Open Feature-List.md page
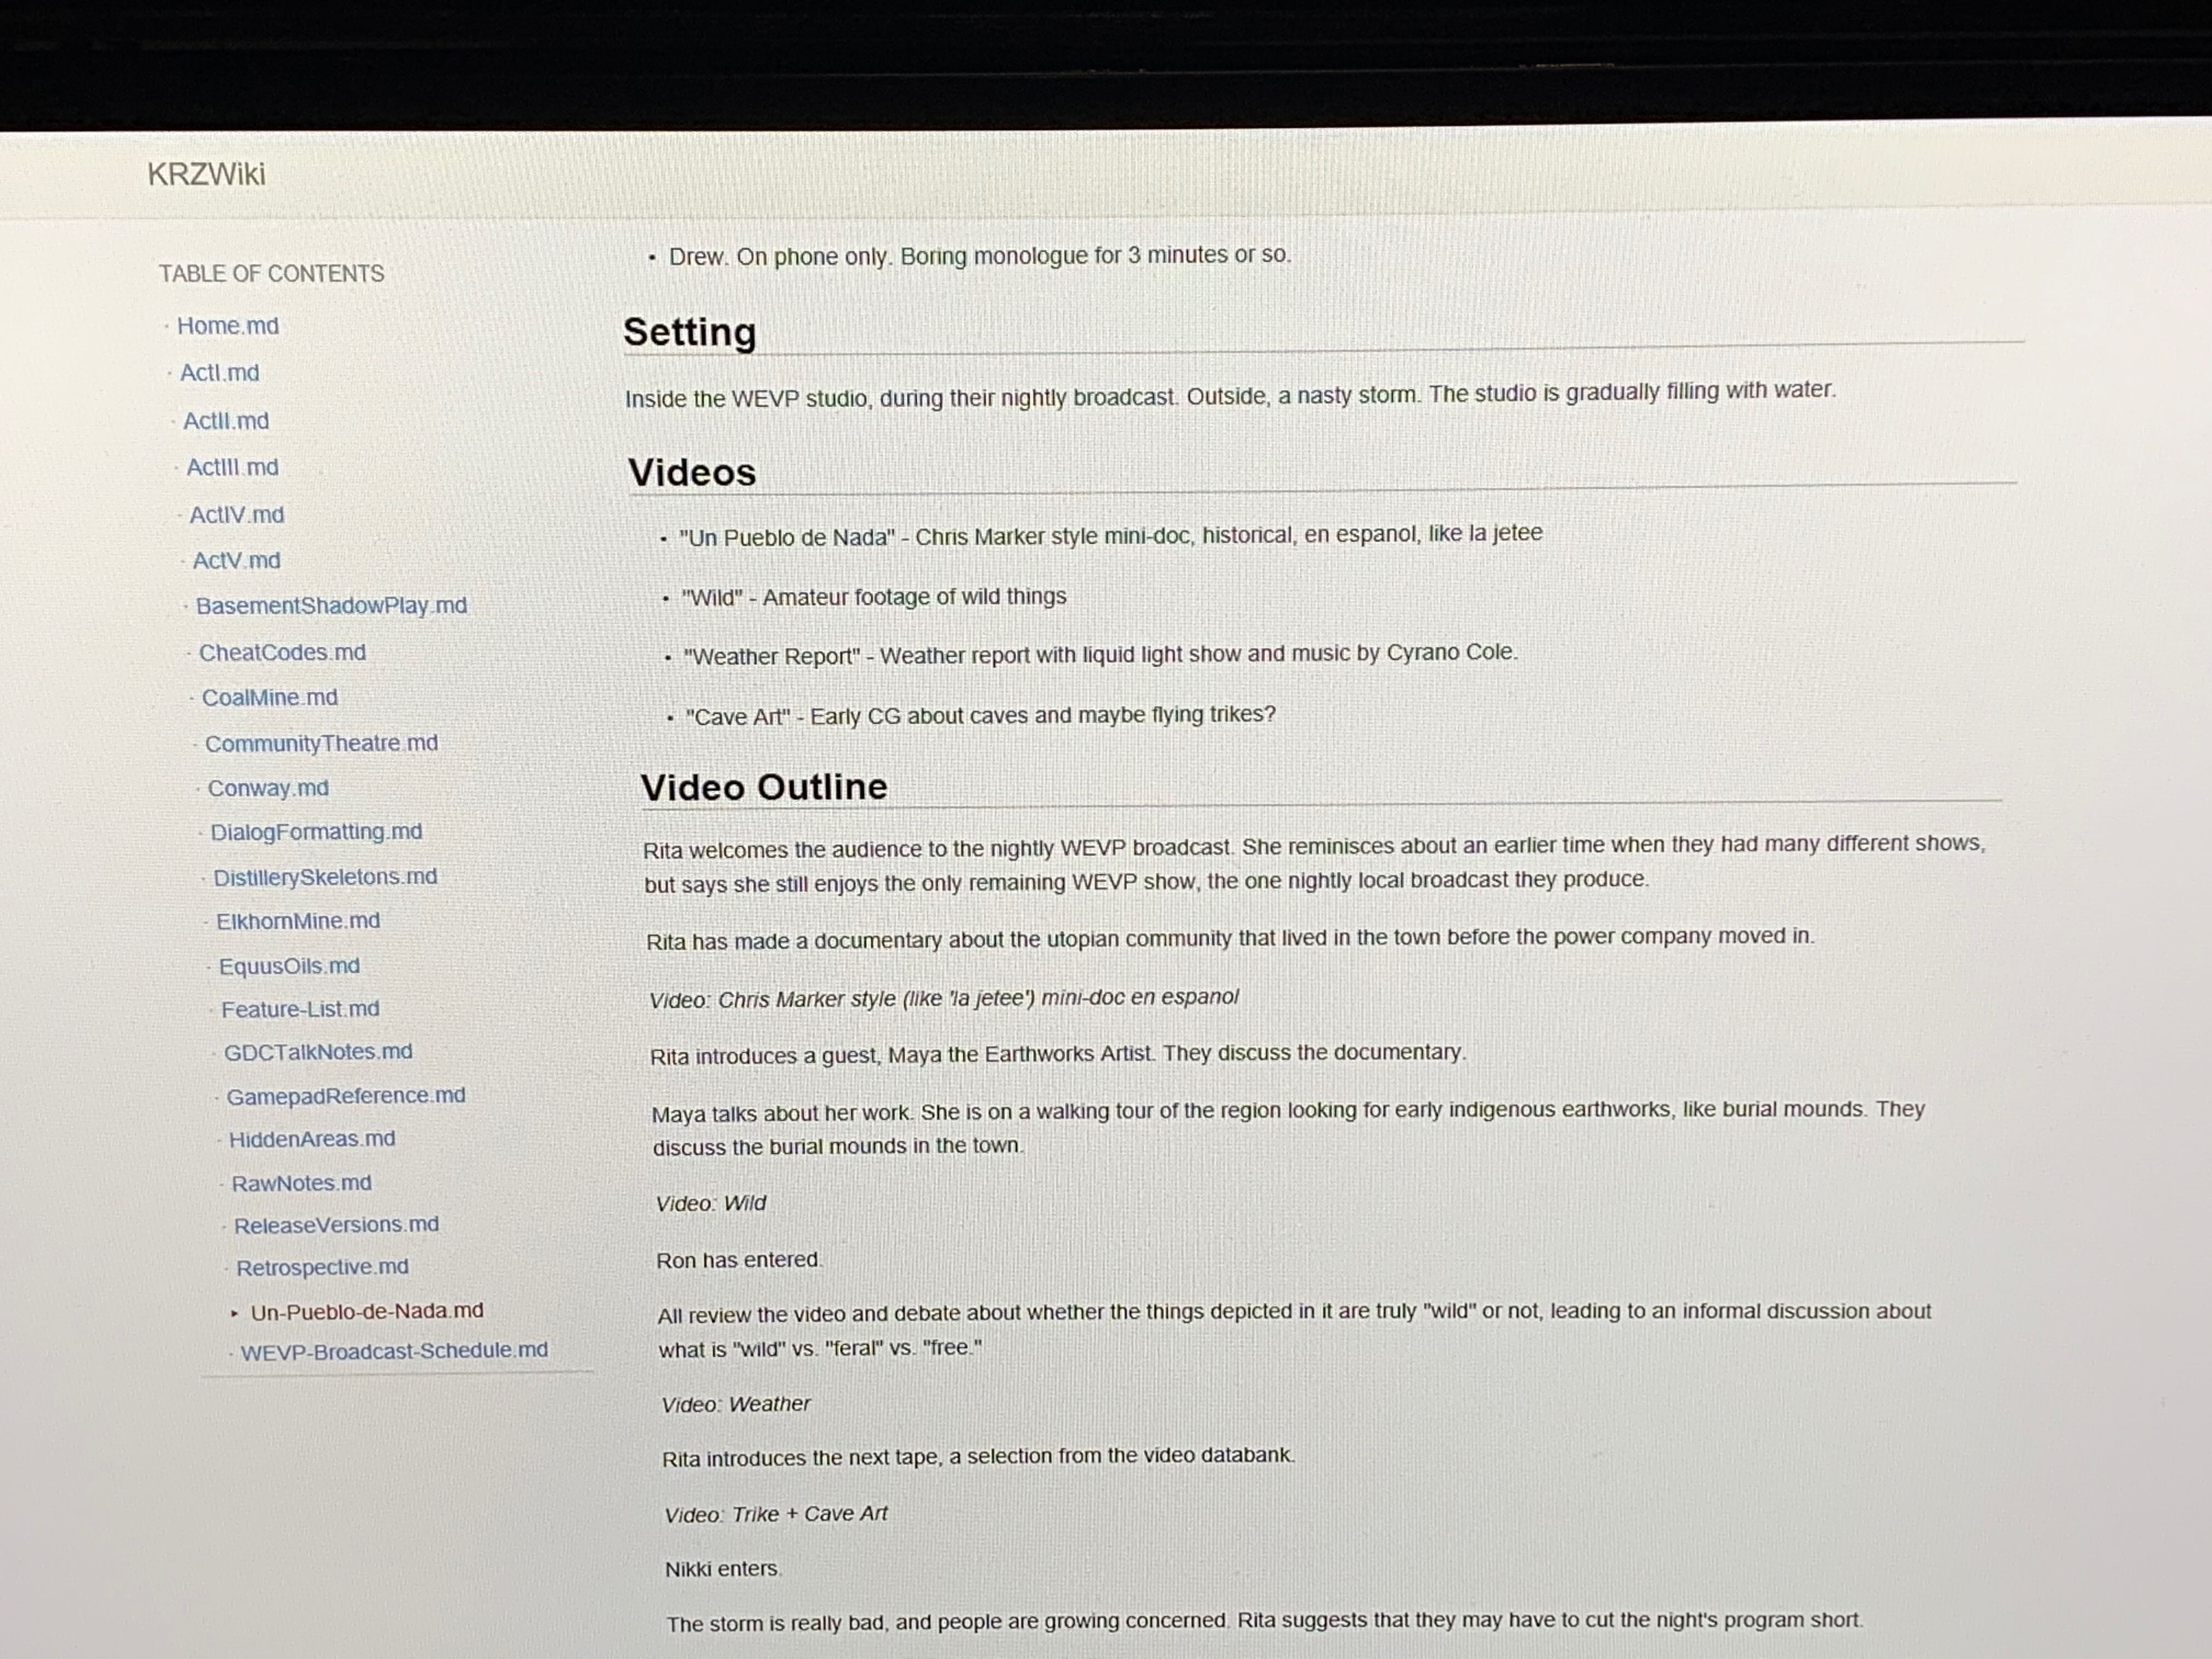 coord(300,1010)
